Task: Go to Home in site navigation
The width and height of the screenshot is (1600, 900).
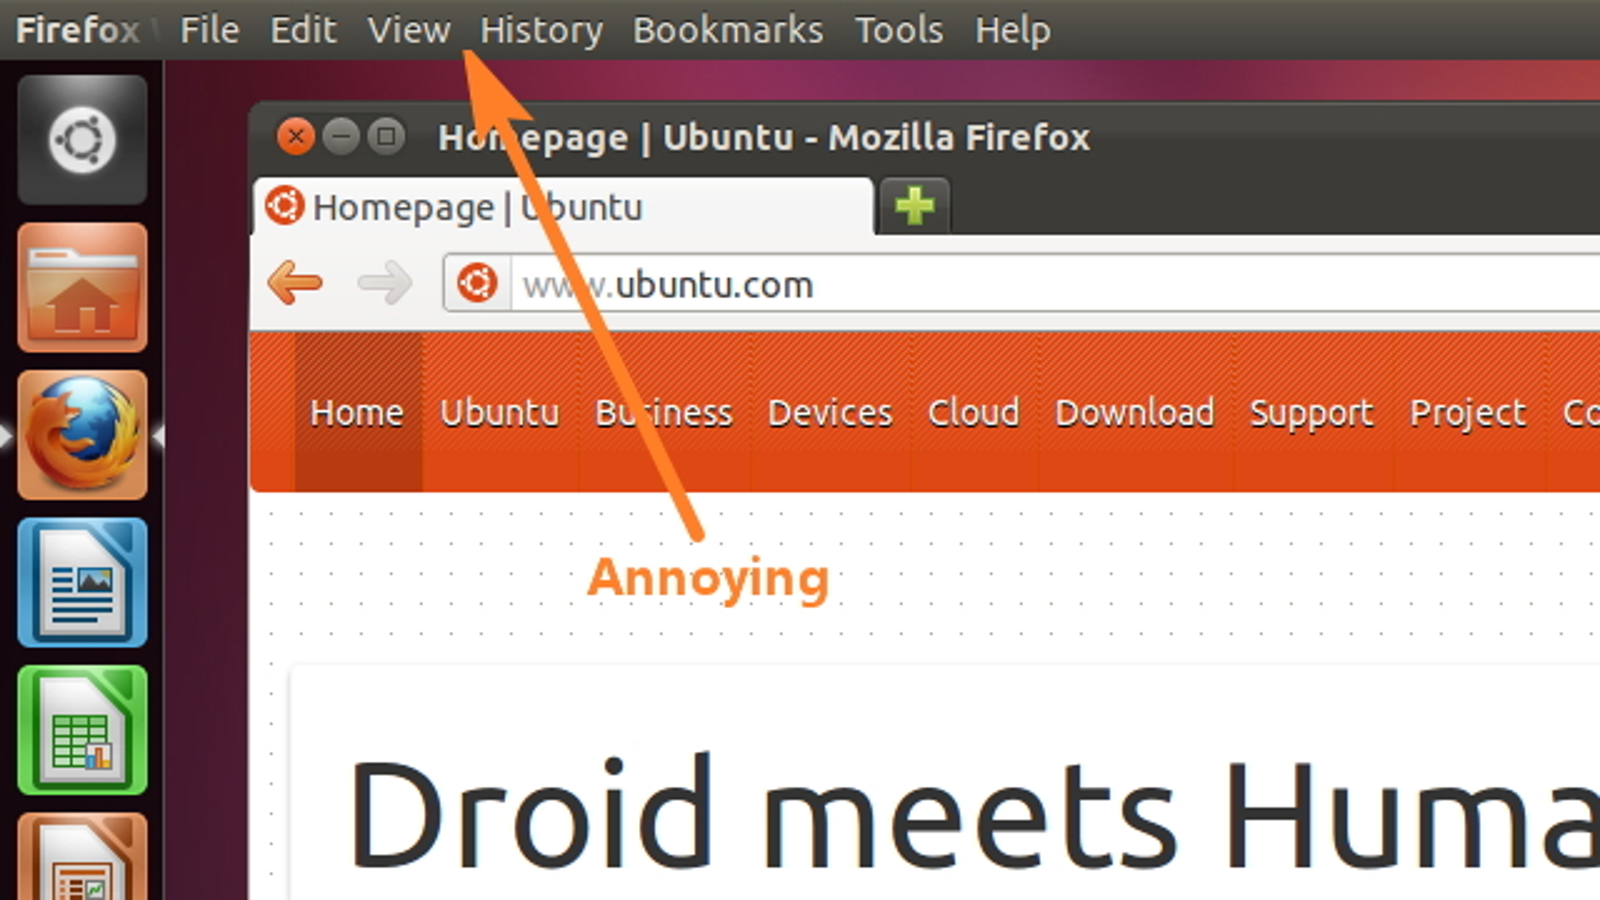Action: point(357,412)
